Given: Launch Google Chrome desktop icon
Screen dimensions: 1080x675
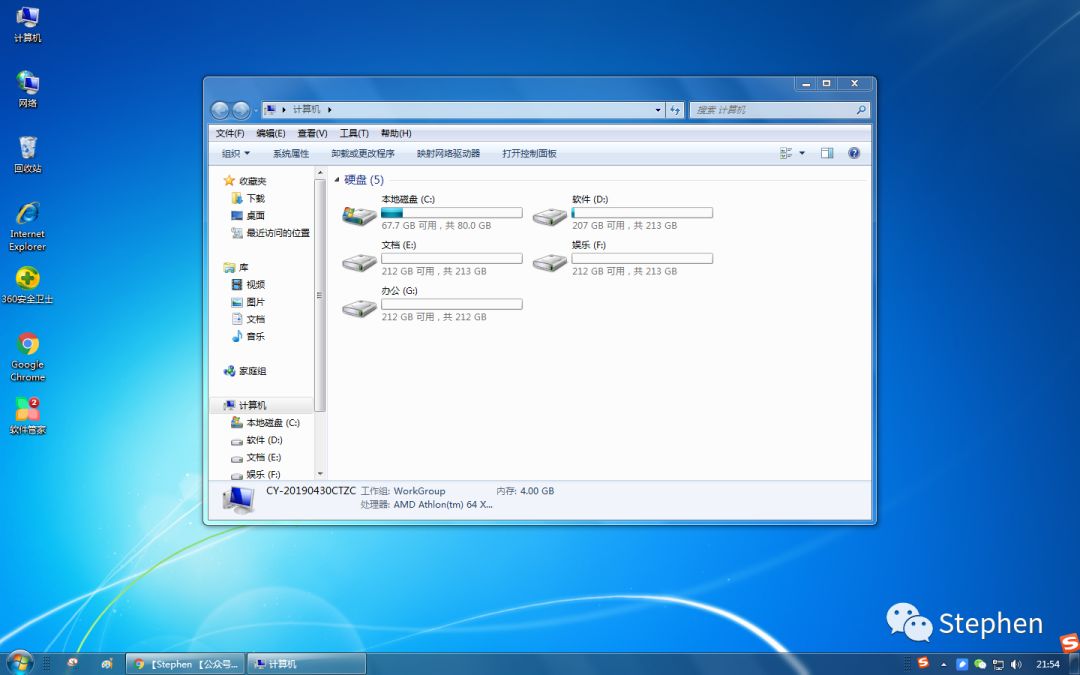Looking at the screenshot, I should [x=28, y=357].
